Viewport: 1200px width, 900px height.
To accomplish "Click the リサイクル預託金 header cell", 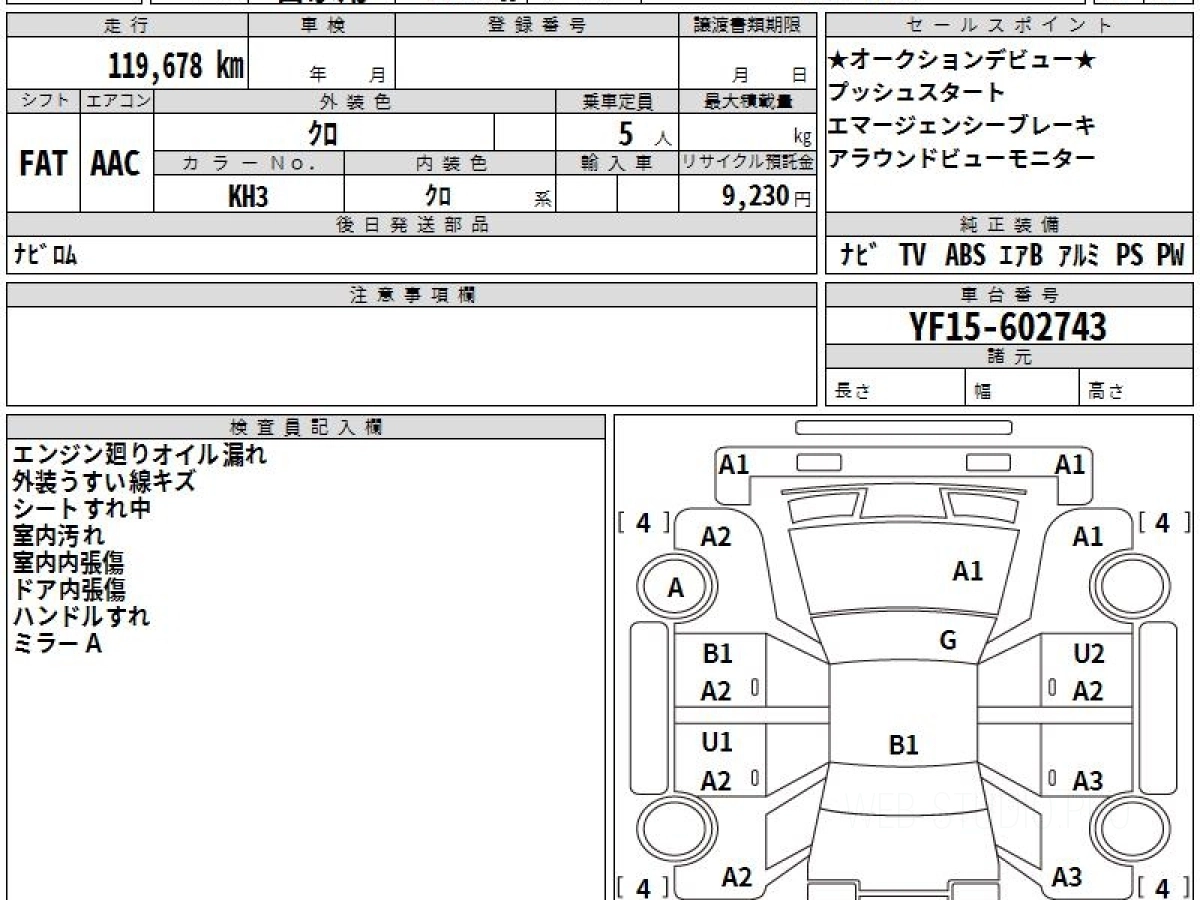I will point(747,163).
